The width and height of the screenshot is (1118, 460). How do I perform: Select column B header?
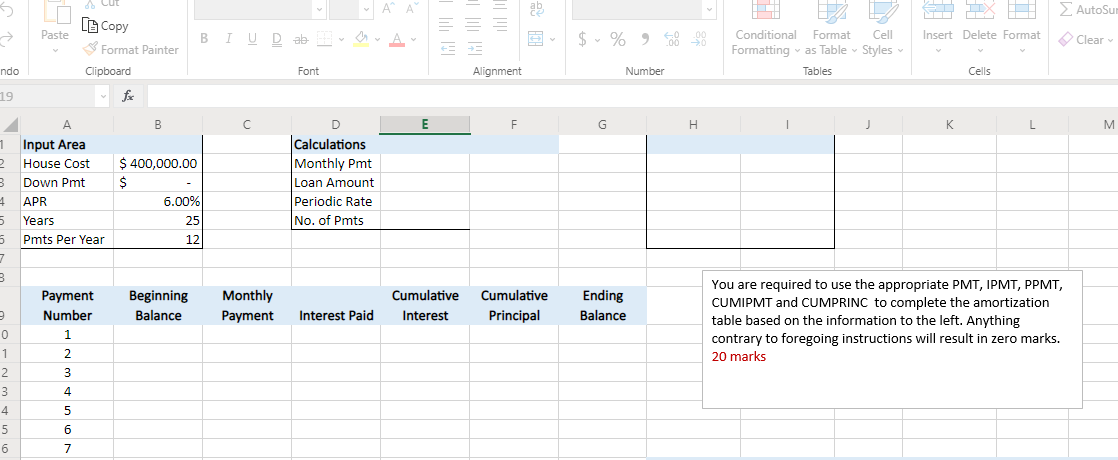coord(158,125)
